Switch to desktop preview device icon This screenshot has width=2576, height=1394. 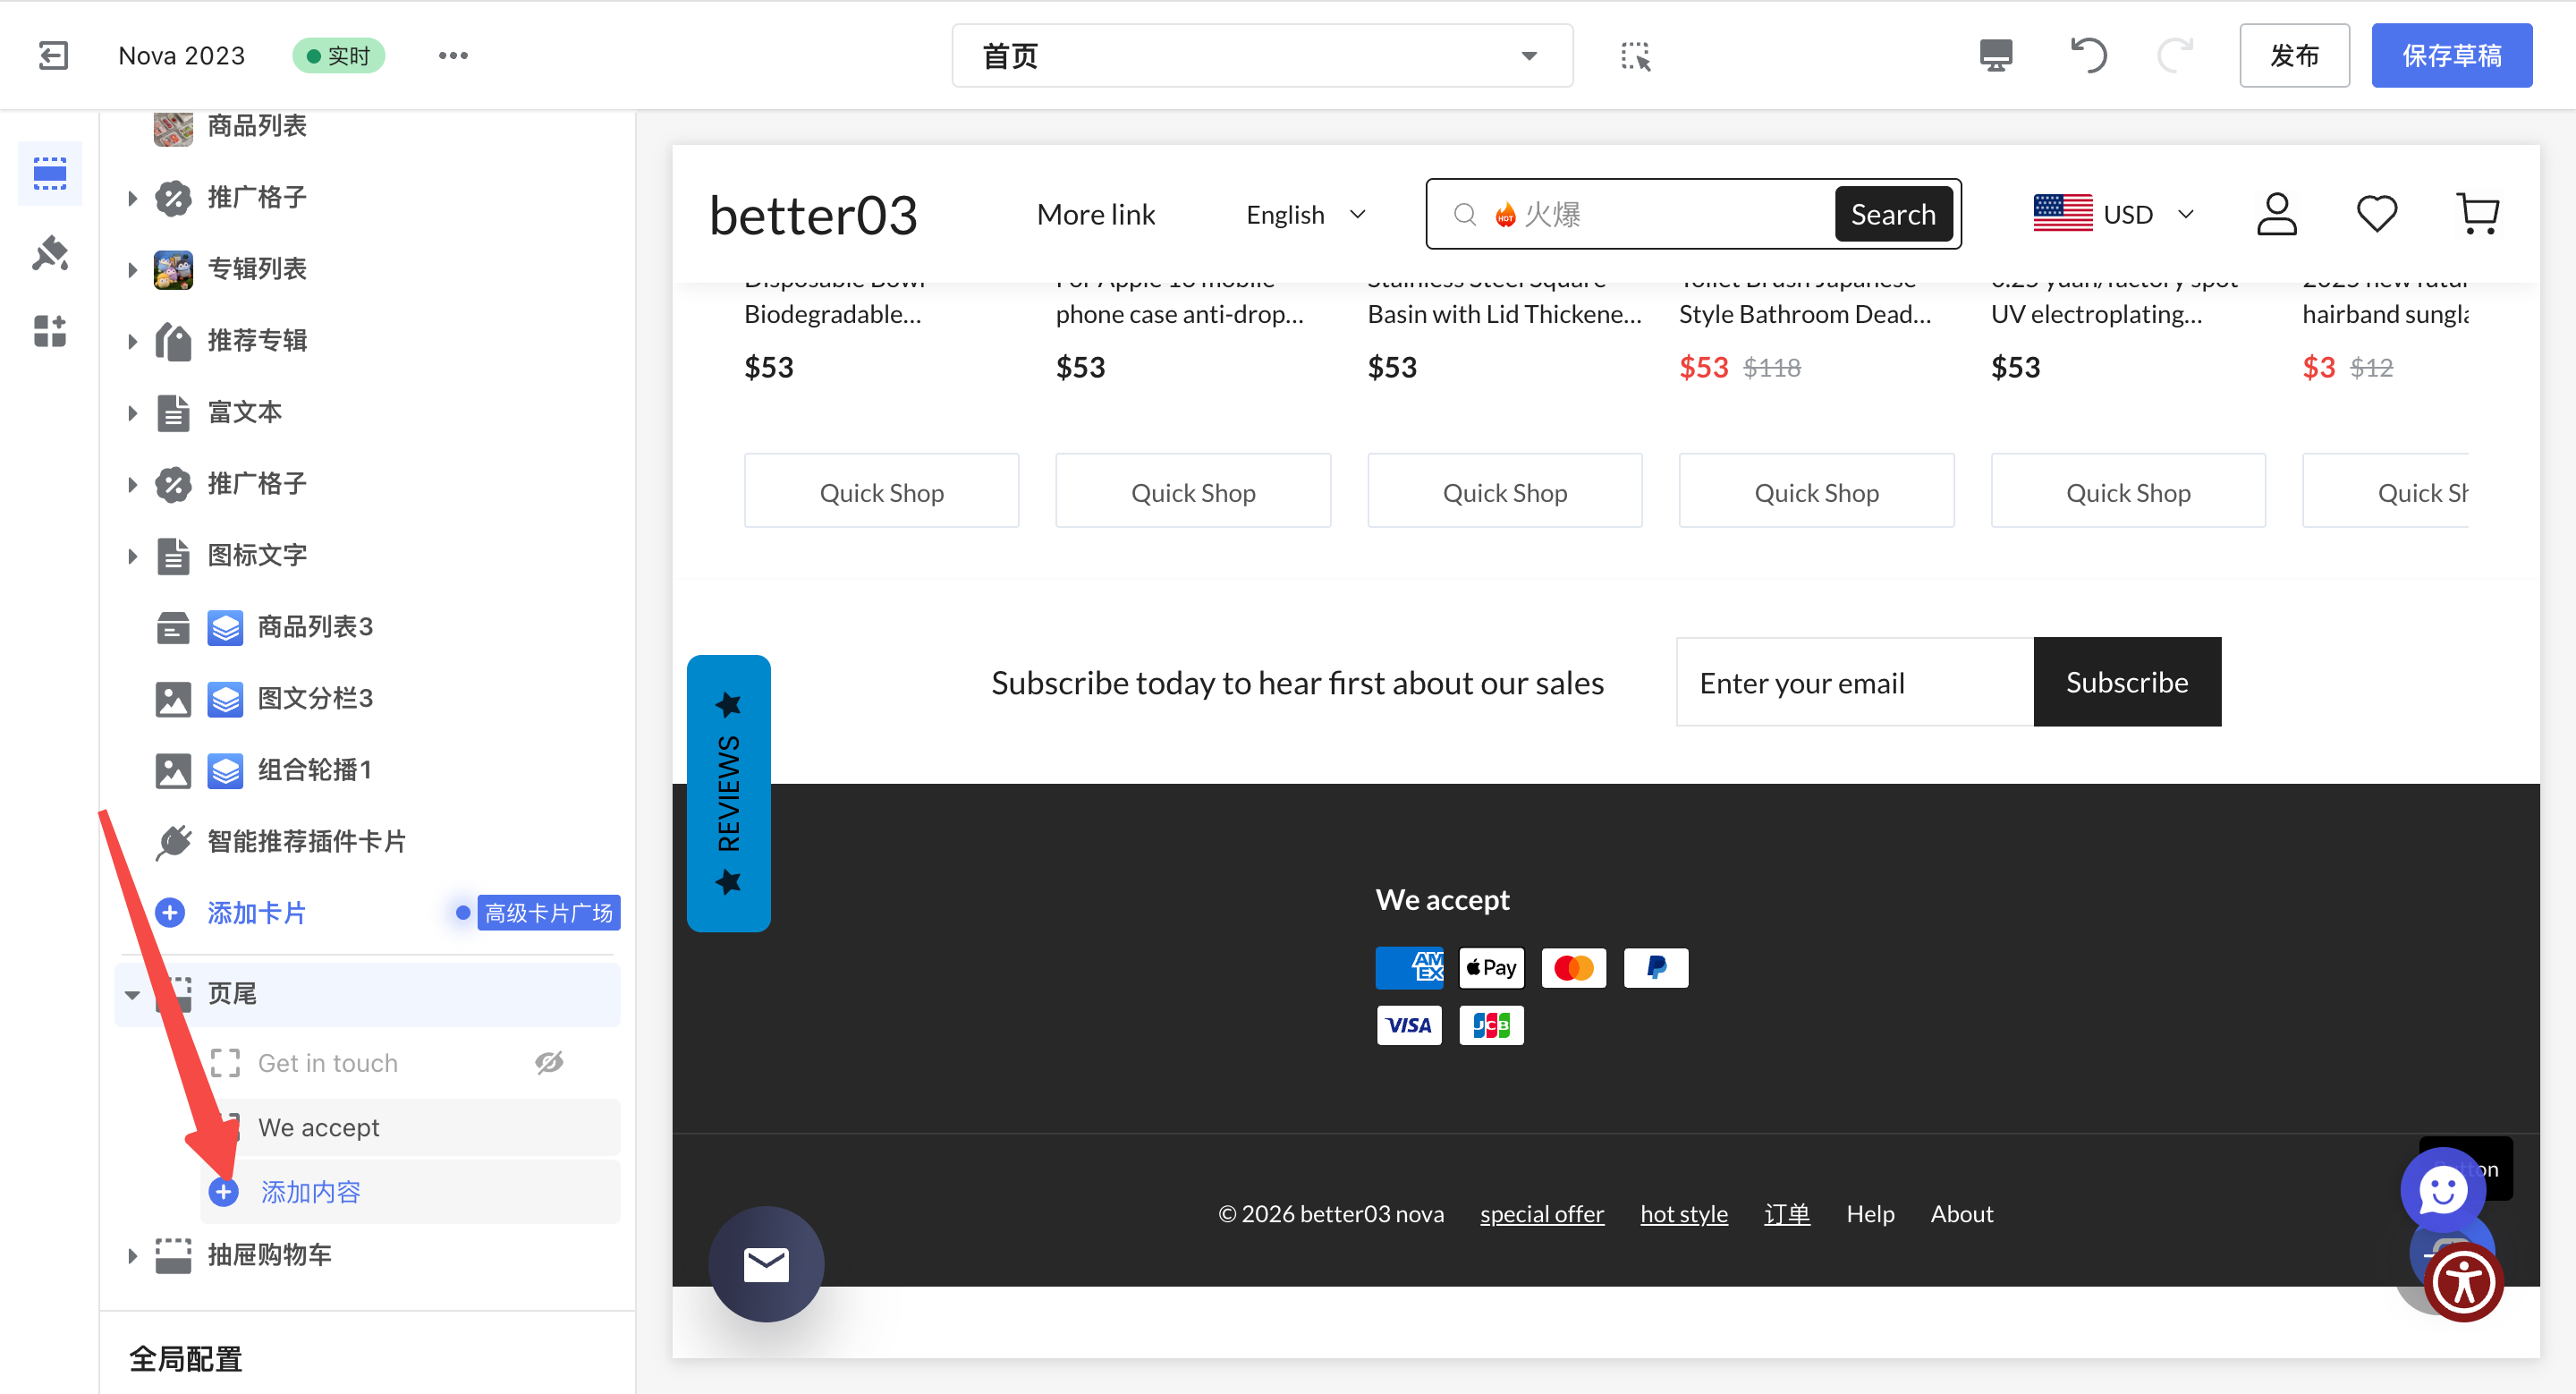tap(1995, 55)
